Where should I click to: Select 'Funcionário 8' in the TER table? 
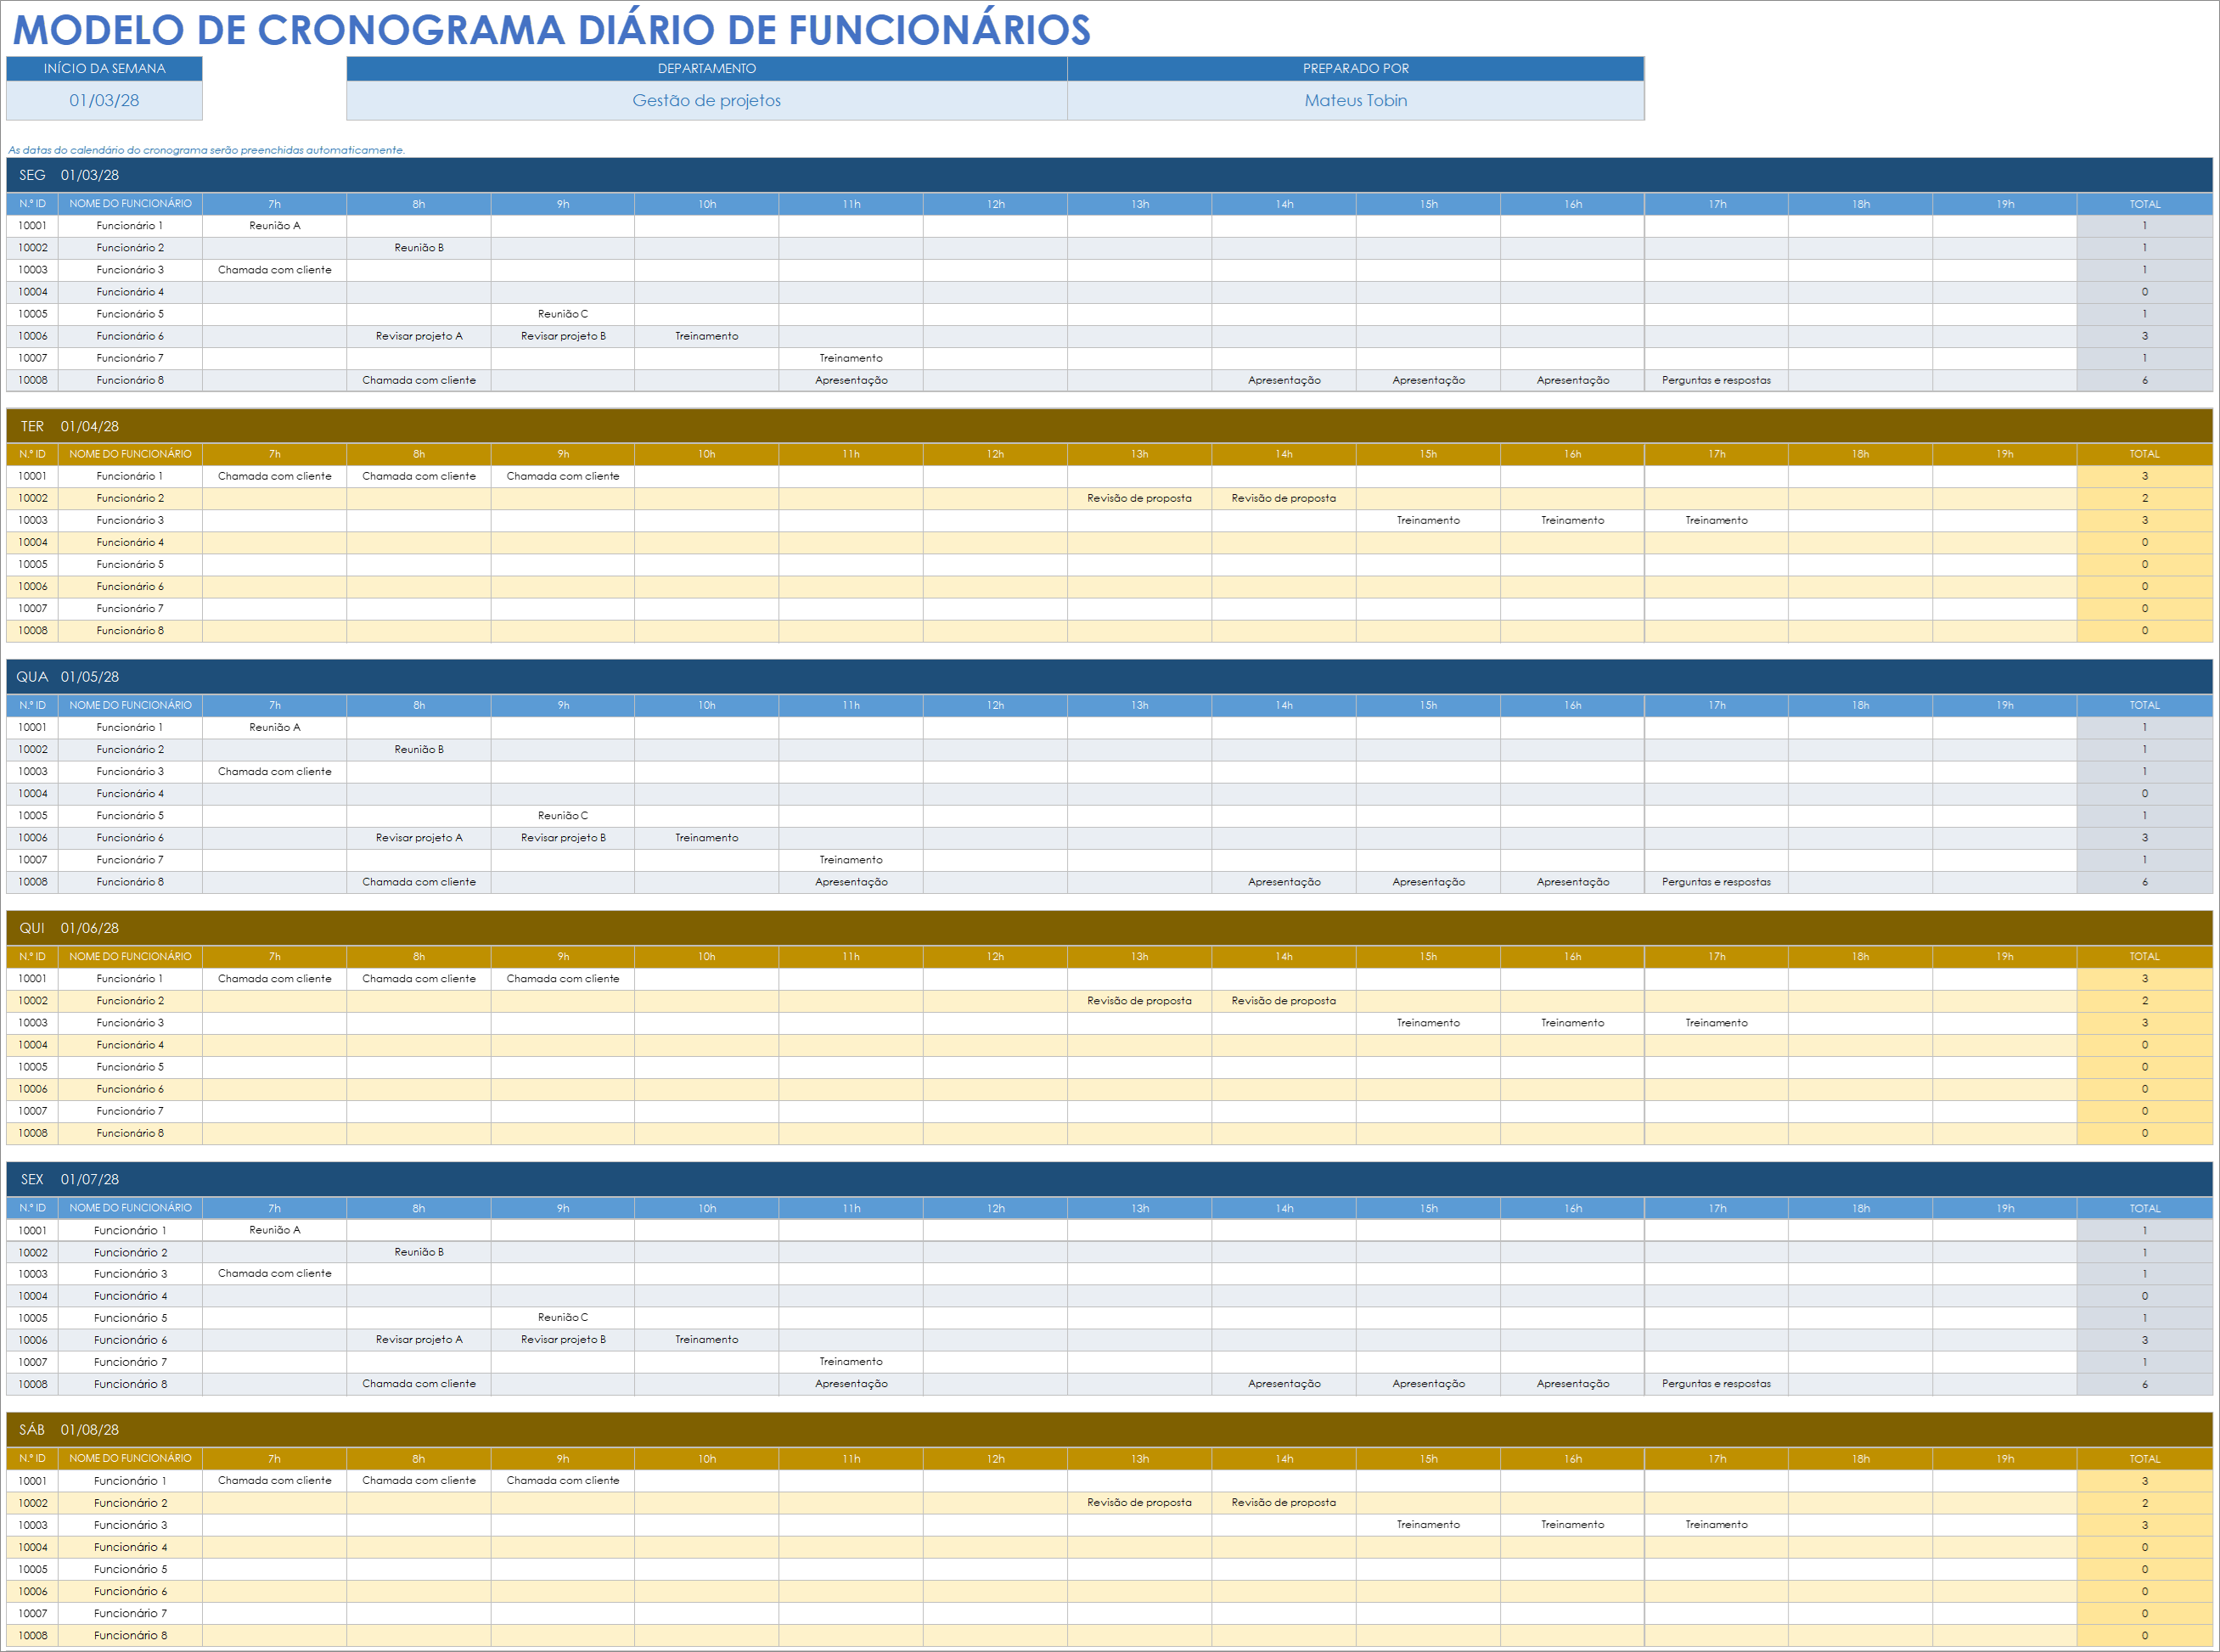(130, 630)
